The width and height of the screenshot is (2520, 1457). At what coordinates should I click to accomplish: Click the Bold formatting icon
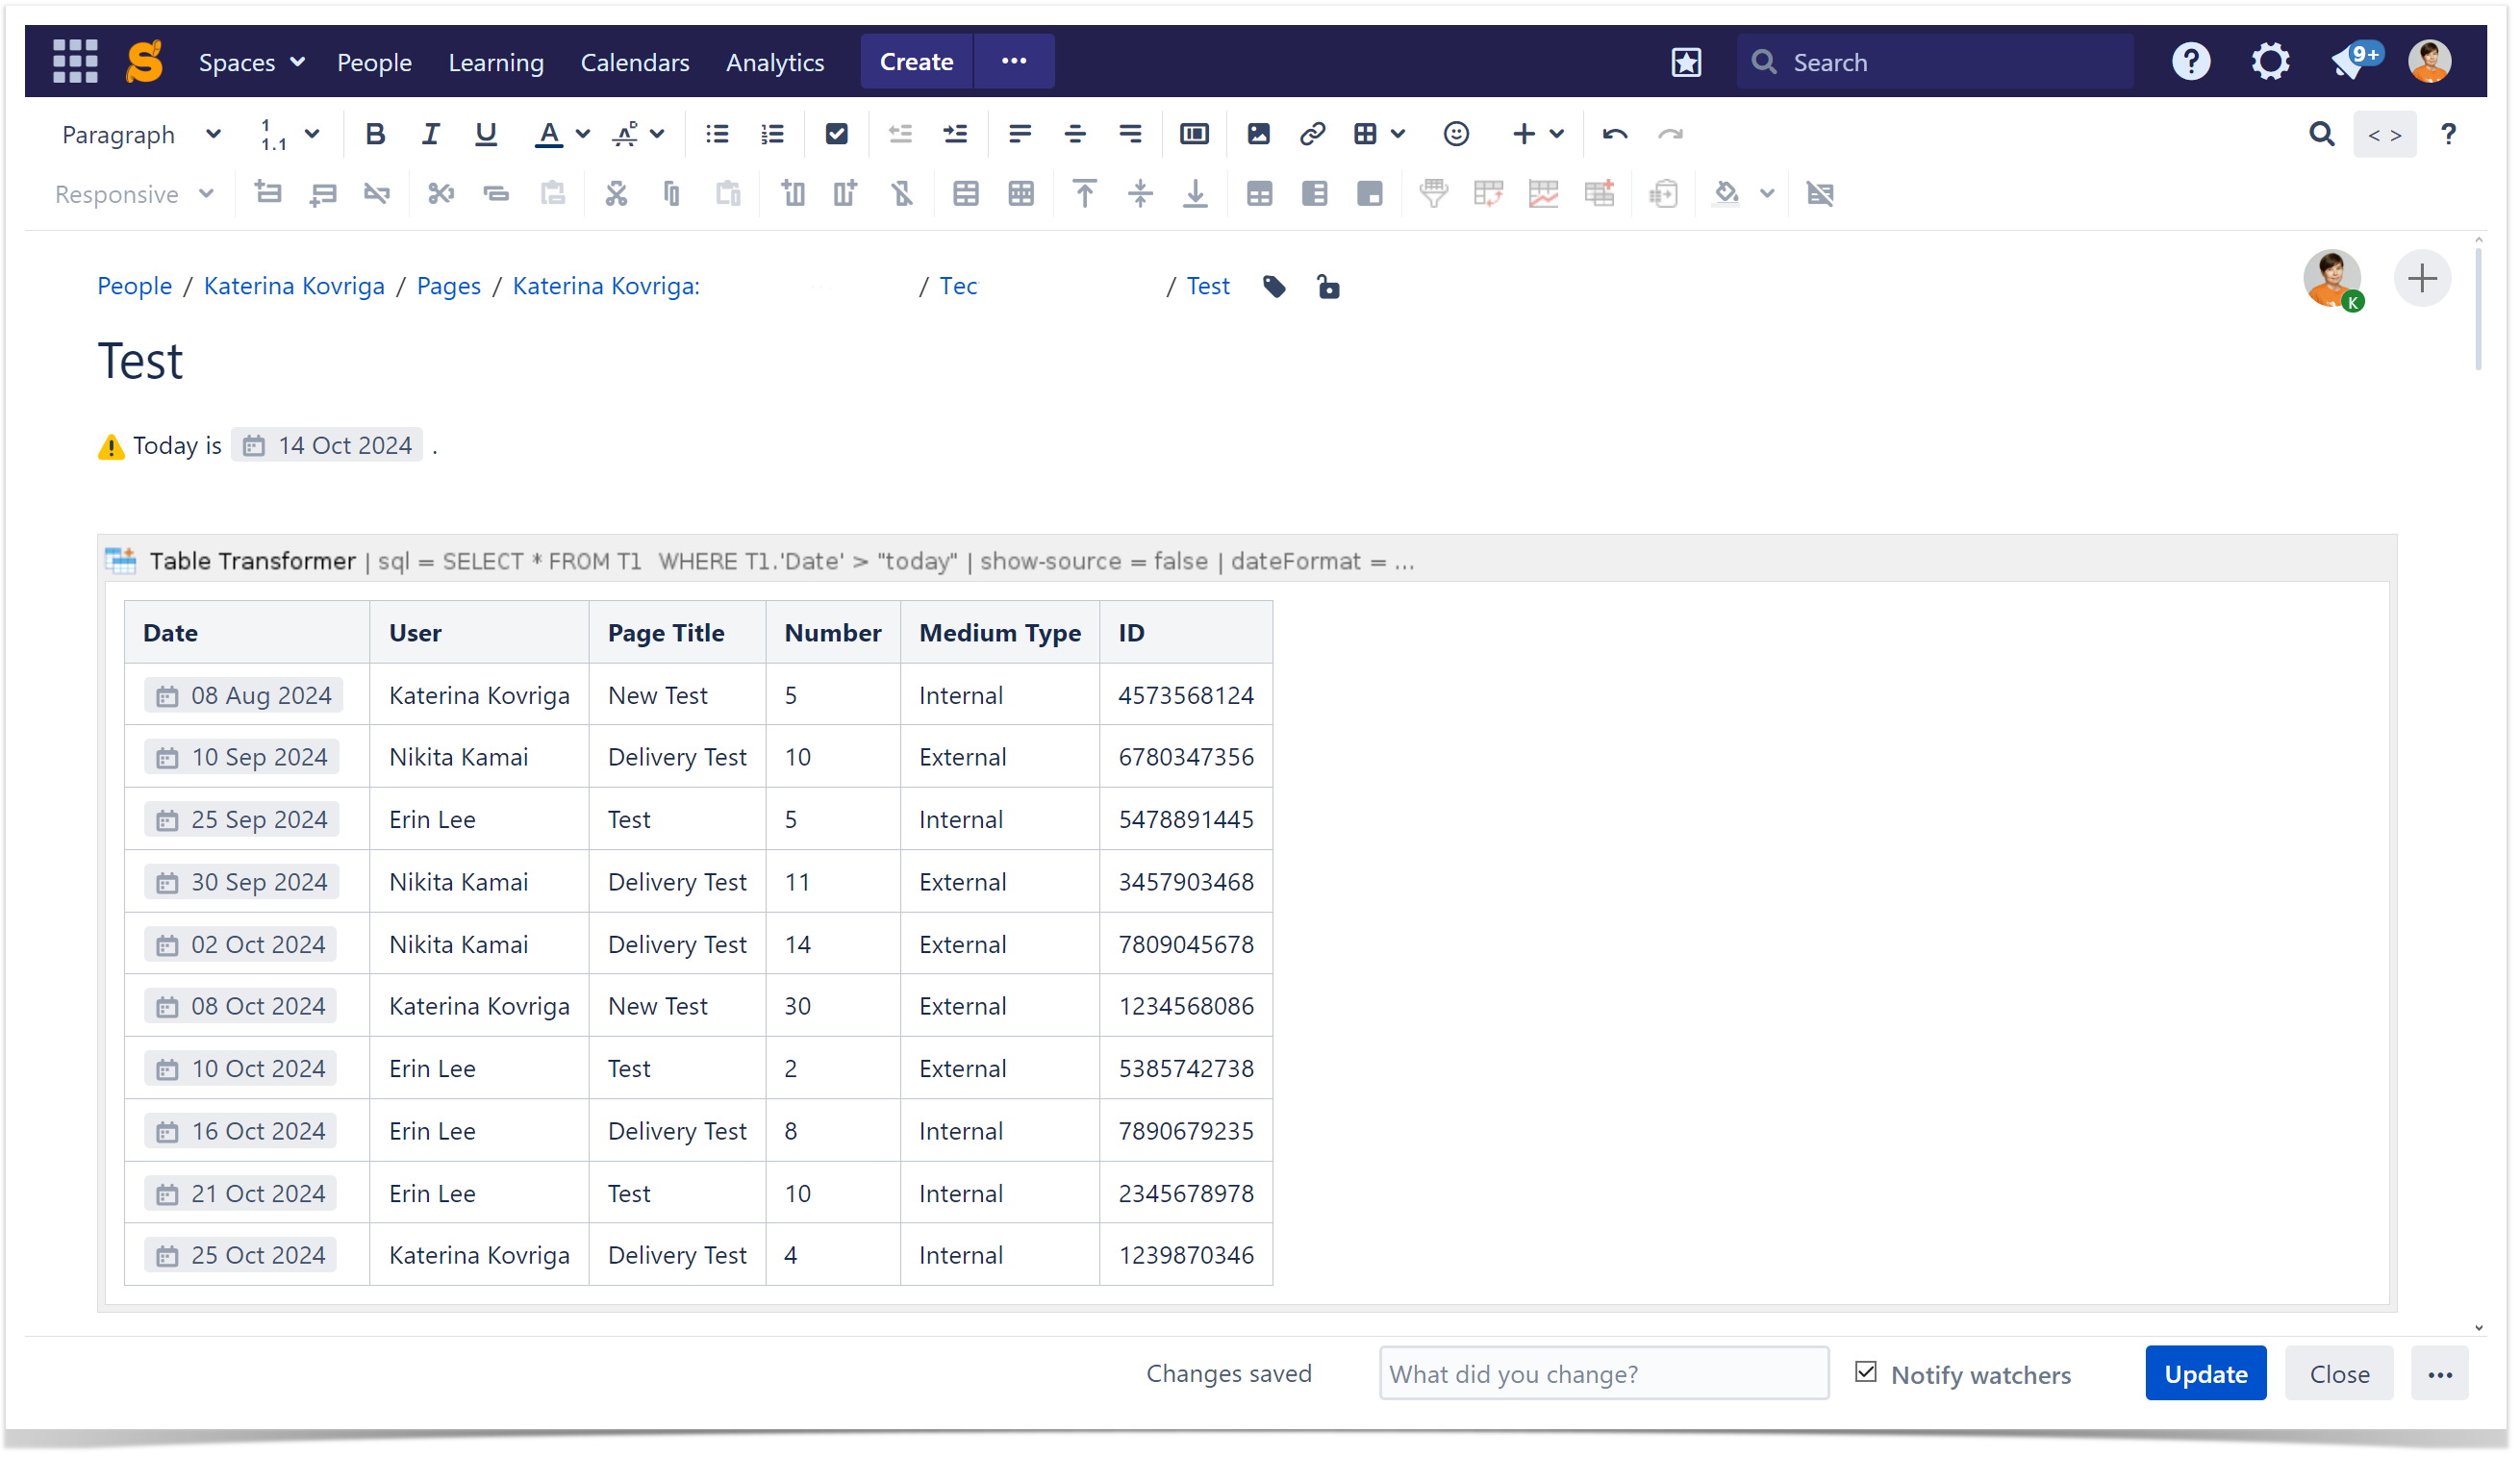375,134
